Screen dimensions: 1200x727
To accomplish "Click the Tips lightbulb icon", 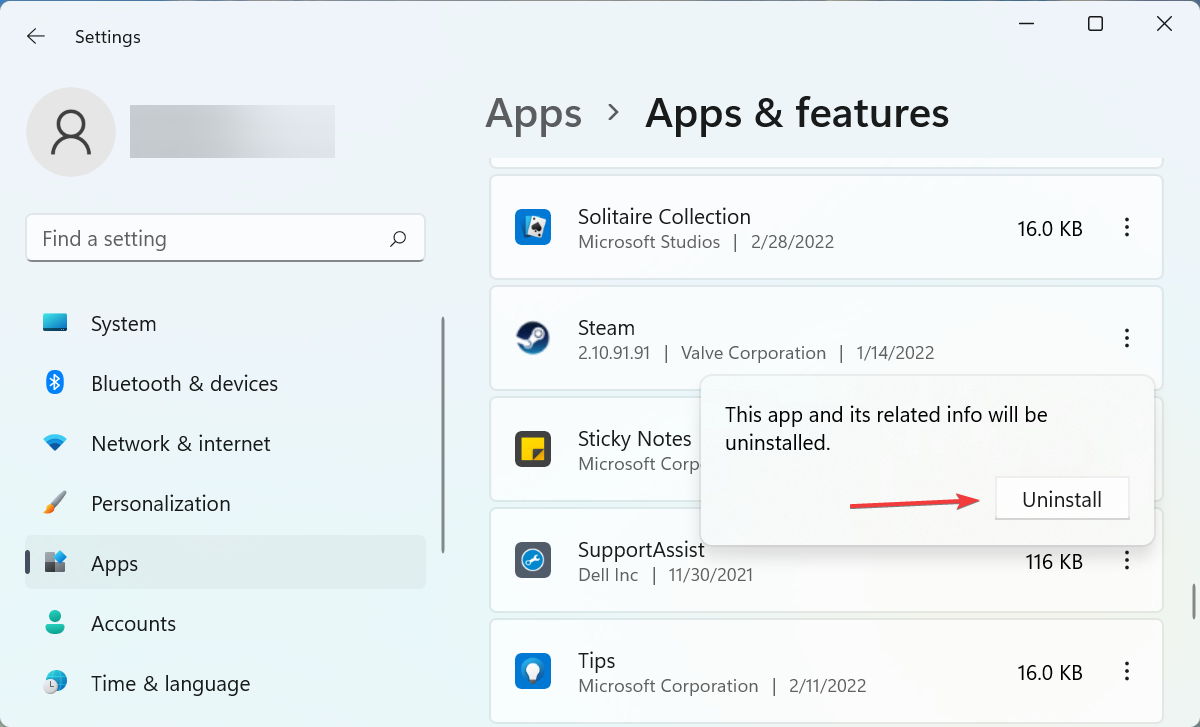I will coord(532,671).
